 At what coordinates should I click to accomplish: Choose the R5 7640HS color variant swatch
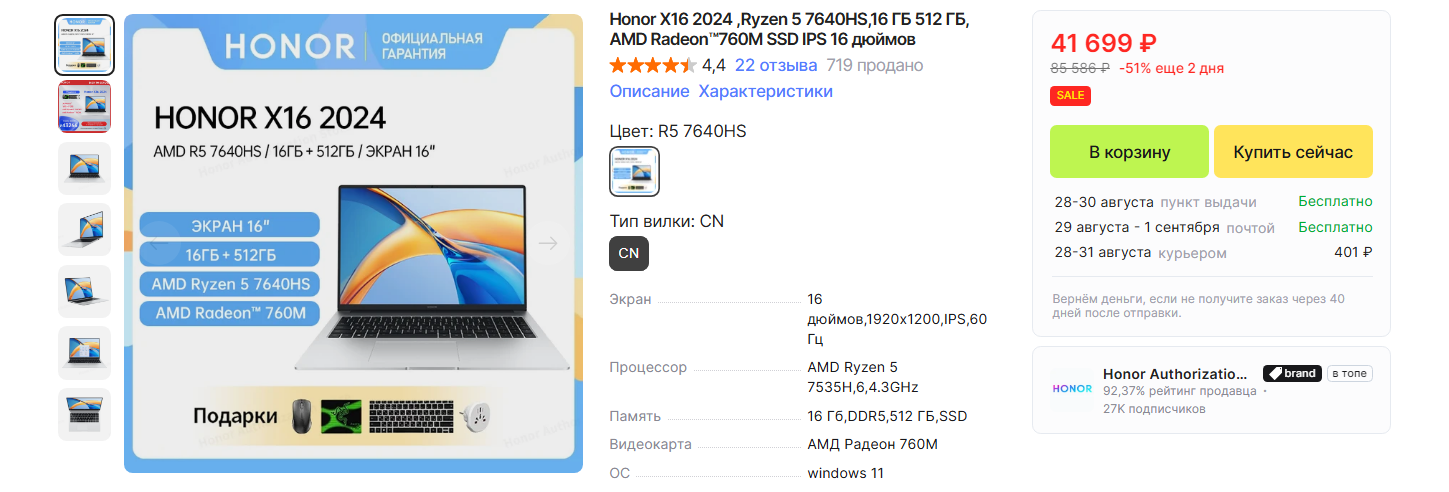click(635, 171)
